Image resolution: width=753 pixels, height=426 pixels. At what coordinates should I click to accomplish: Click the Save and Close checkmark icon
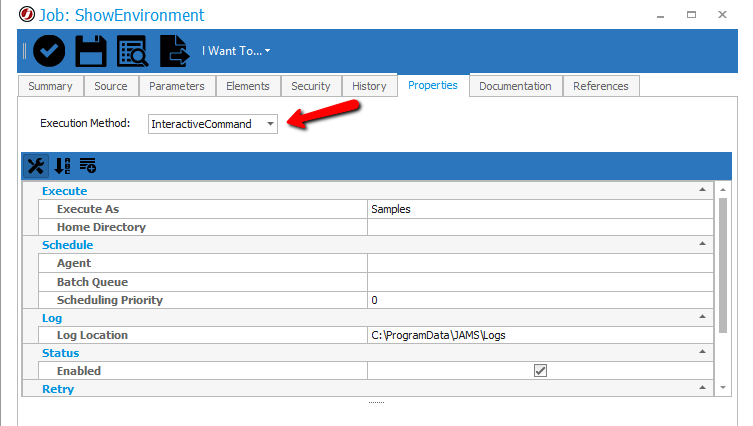(x=49, y=51)
